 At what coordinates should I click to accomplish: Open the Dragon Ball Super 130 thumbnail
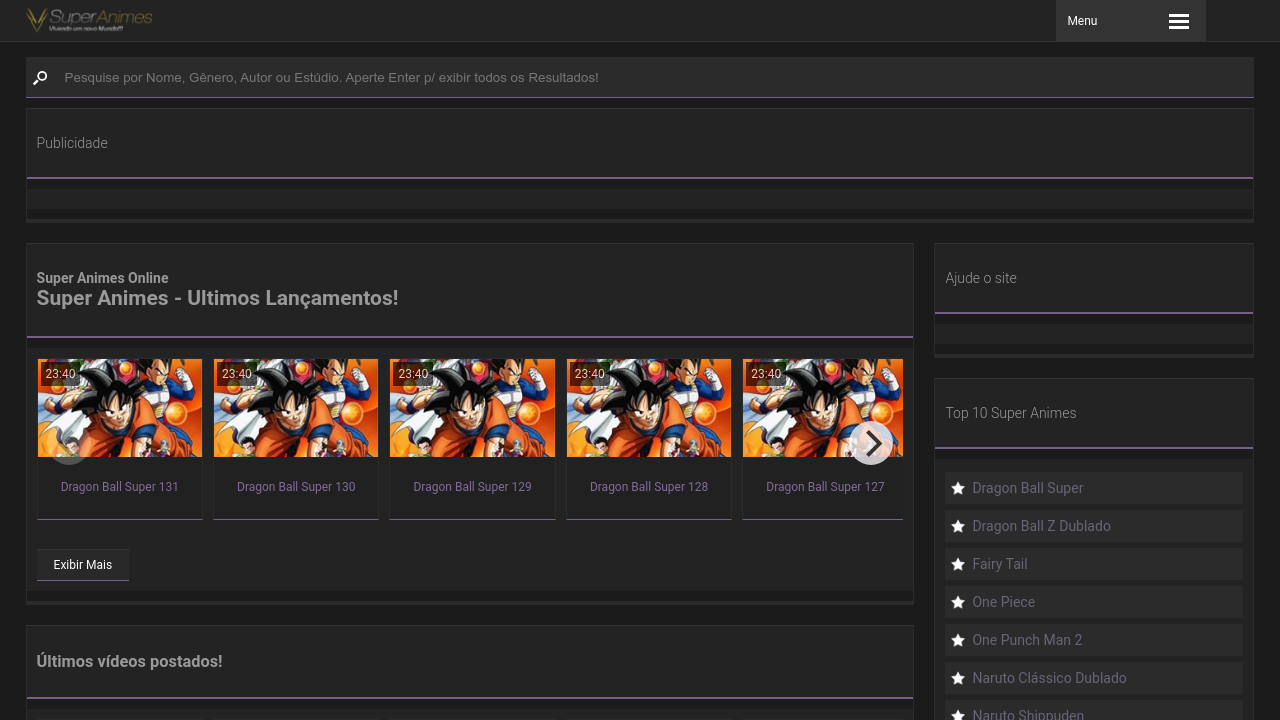pyautogui.click(x=296, y=408)
